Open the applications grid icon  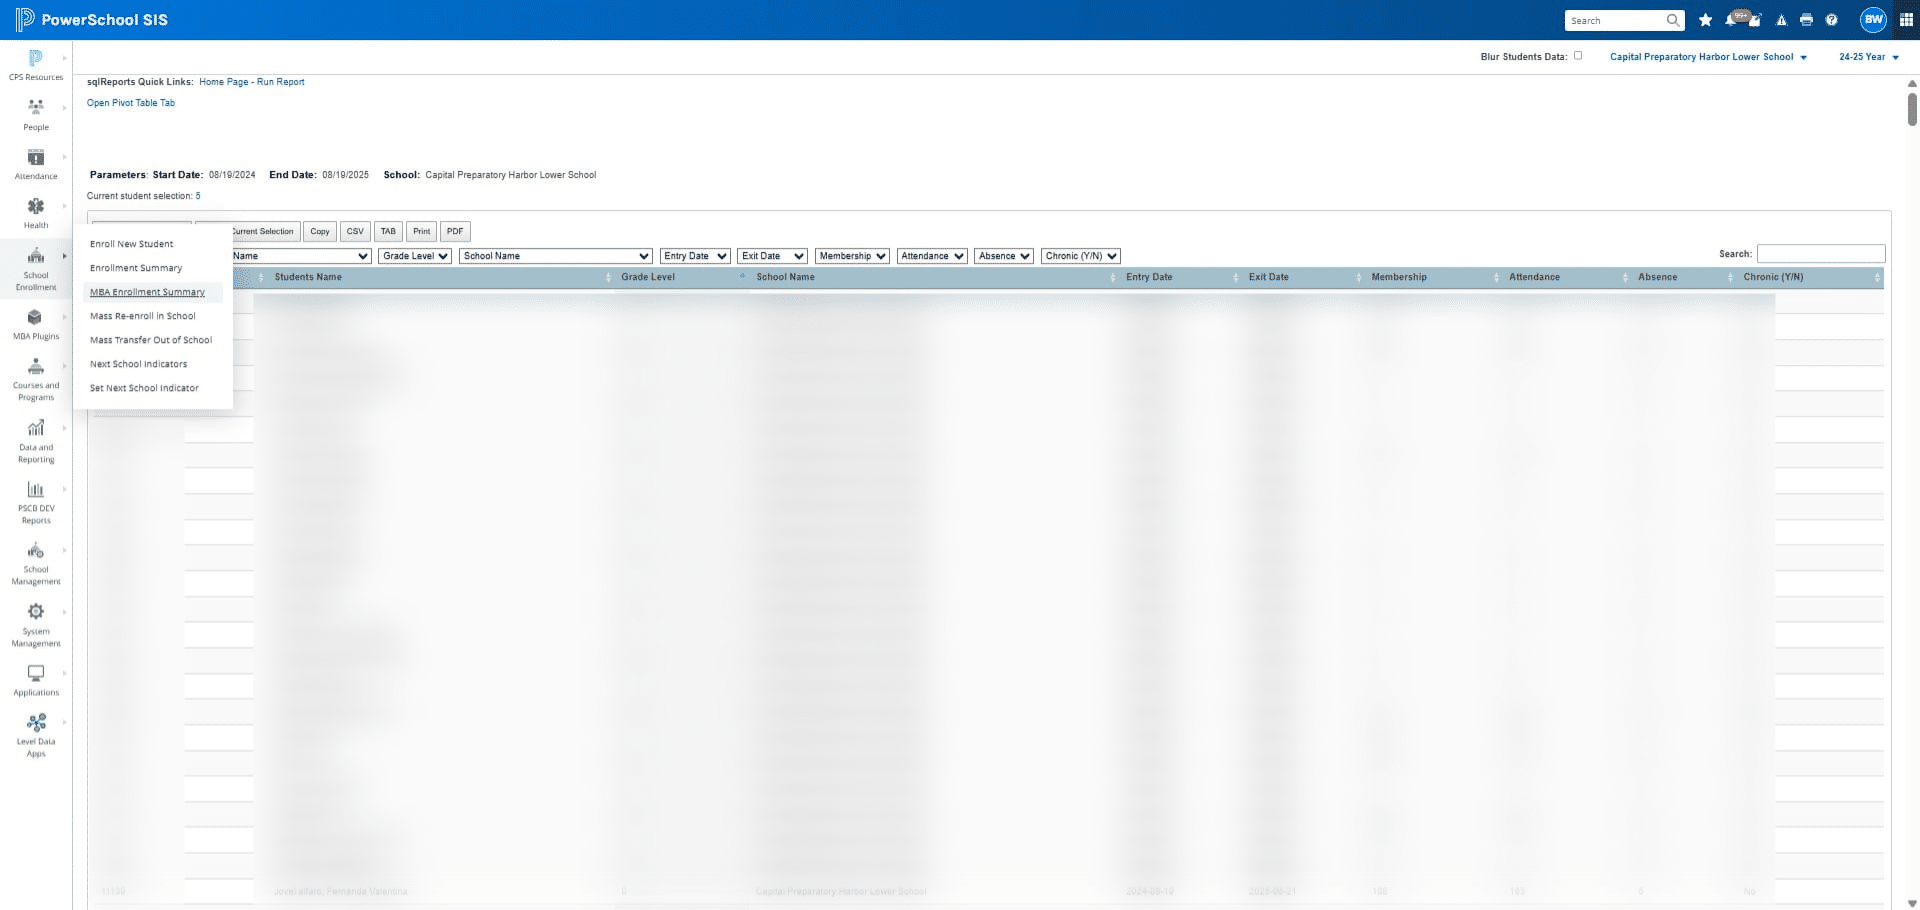tap(1906, 20)
